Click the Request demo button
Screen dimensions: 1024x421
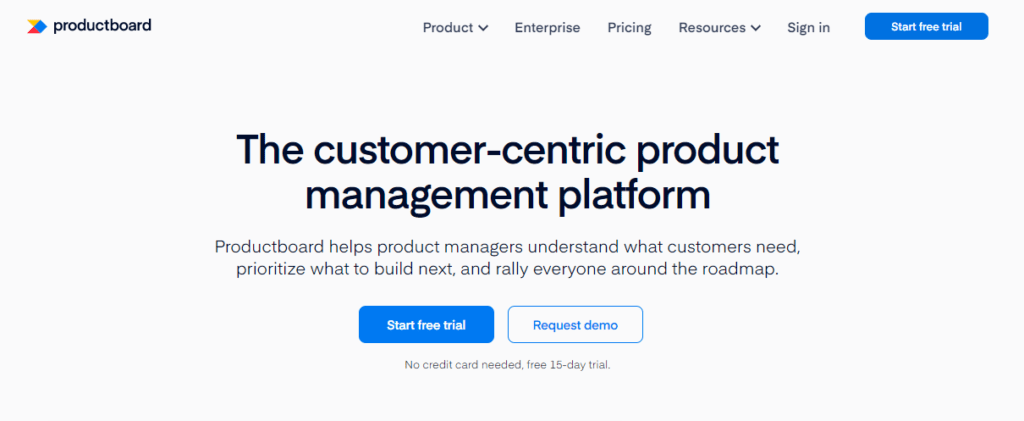pyautogui.click(x=575, y=325)
